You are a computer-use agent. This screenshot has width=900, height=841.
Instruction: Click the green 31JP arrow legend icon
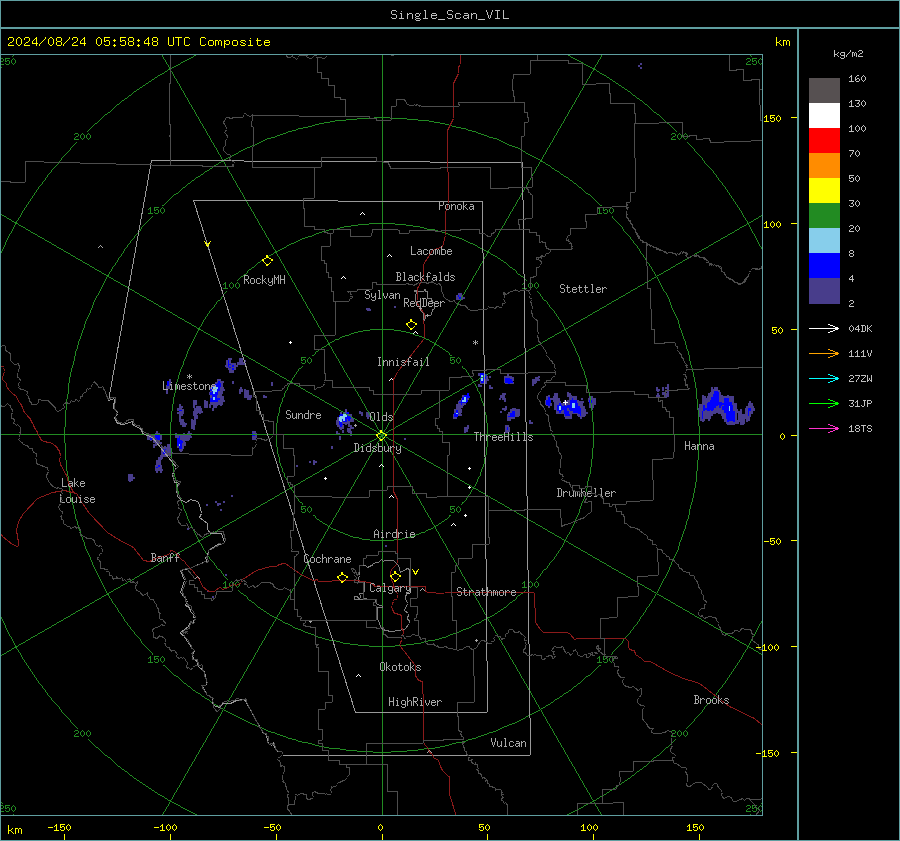click(x=824, y=404)
